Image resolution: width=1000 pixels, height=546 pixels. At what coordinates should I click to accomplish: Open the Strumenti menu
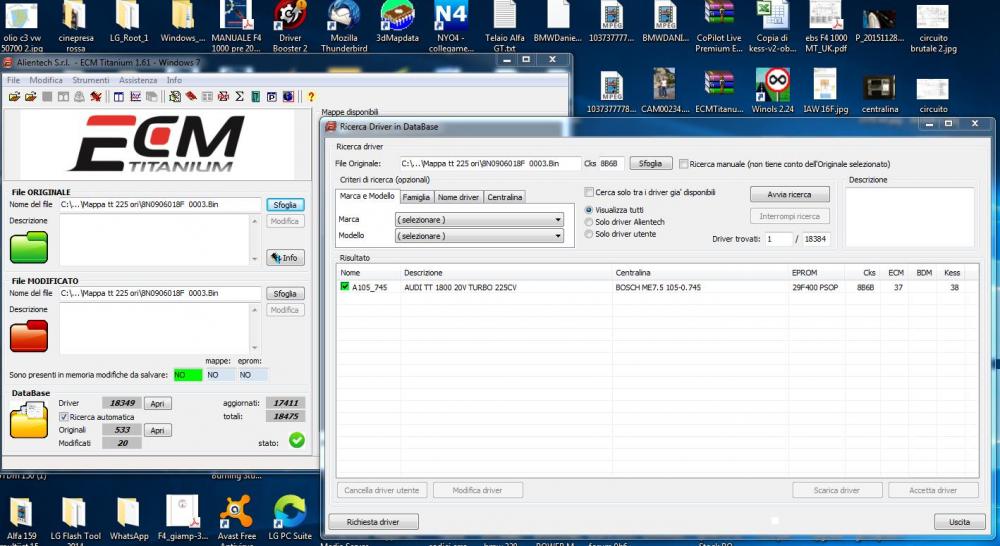(x=91, y=80)
